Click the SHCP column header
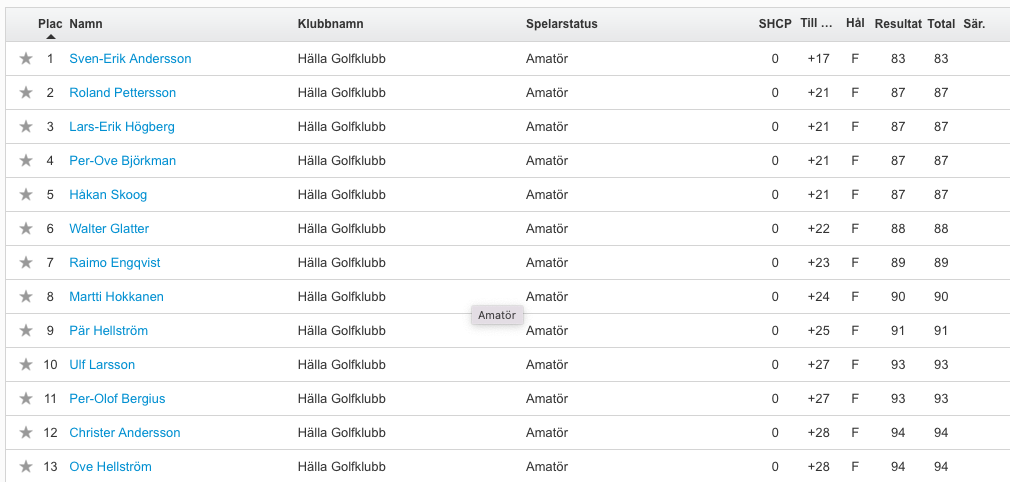1010x482 pixels. (775, 24)
